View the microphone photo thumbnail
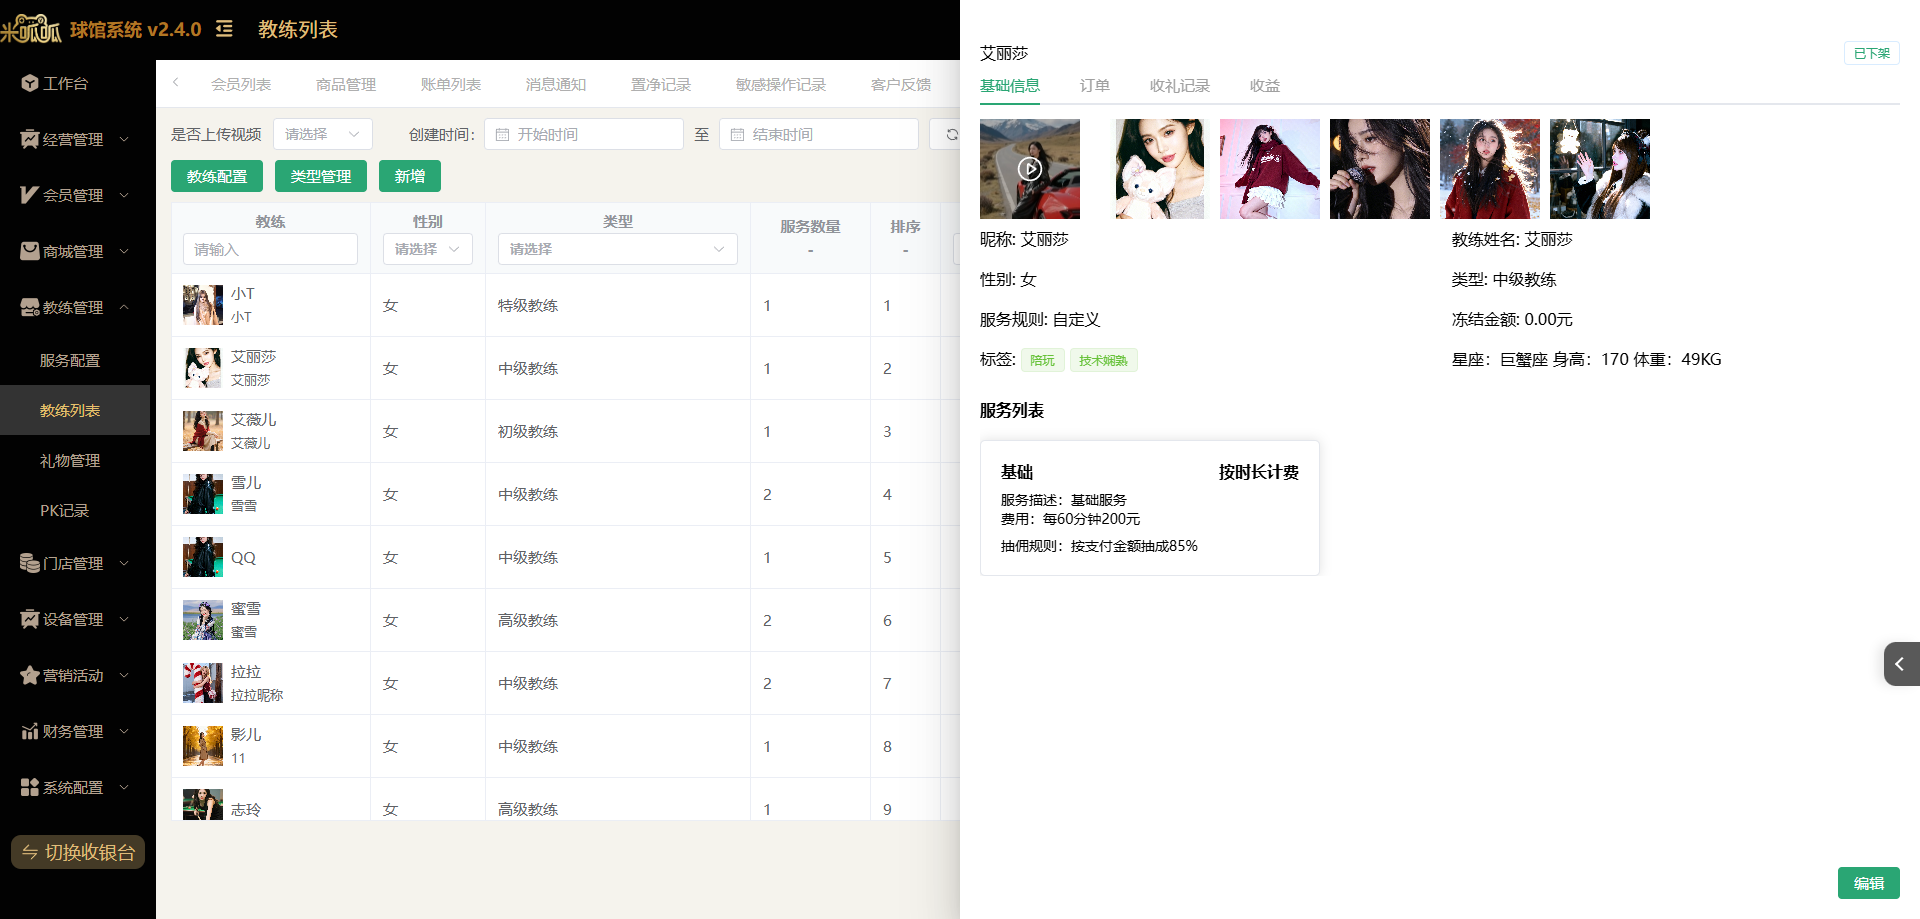Image resolution: width=1920 pixels, height=919 pixels. coord(1380,169)
